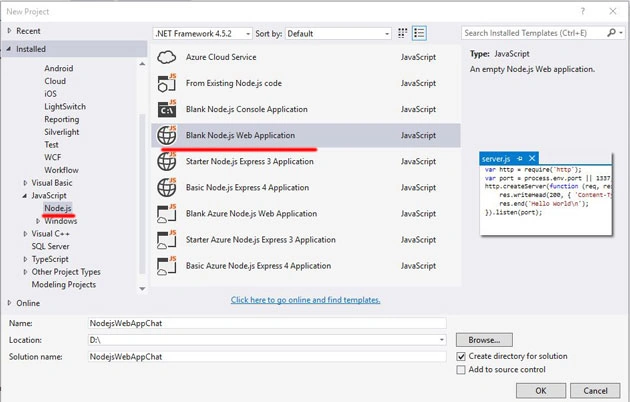Expand the Visual Basic node
Image resolution: width=630 pixels, height=402 pixels.
click(x=25, y=183)
